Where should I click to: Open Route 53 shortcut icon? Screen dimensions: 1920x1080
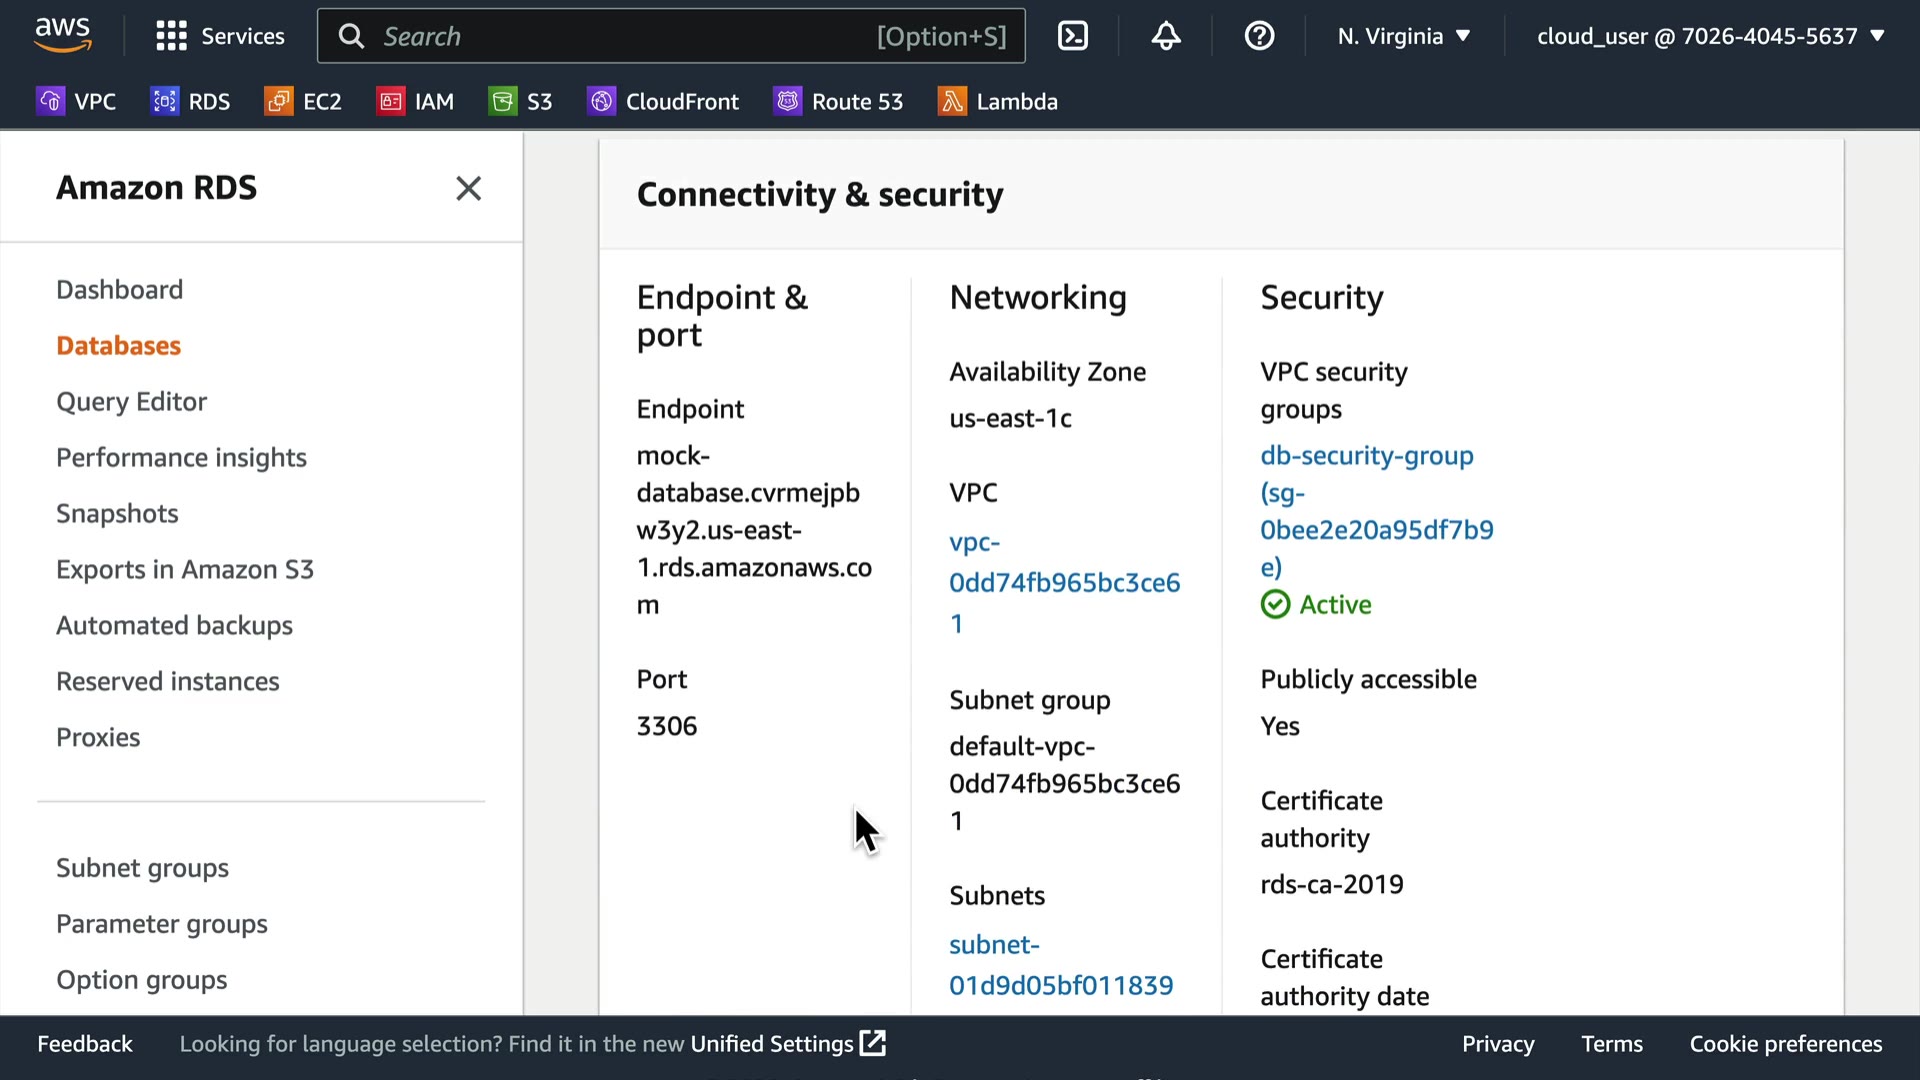pyautogui.click(x=788, y=101)
